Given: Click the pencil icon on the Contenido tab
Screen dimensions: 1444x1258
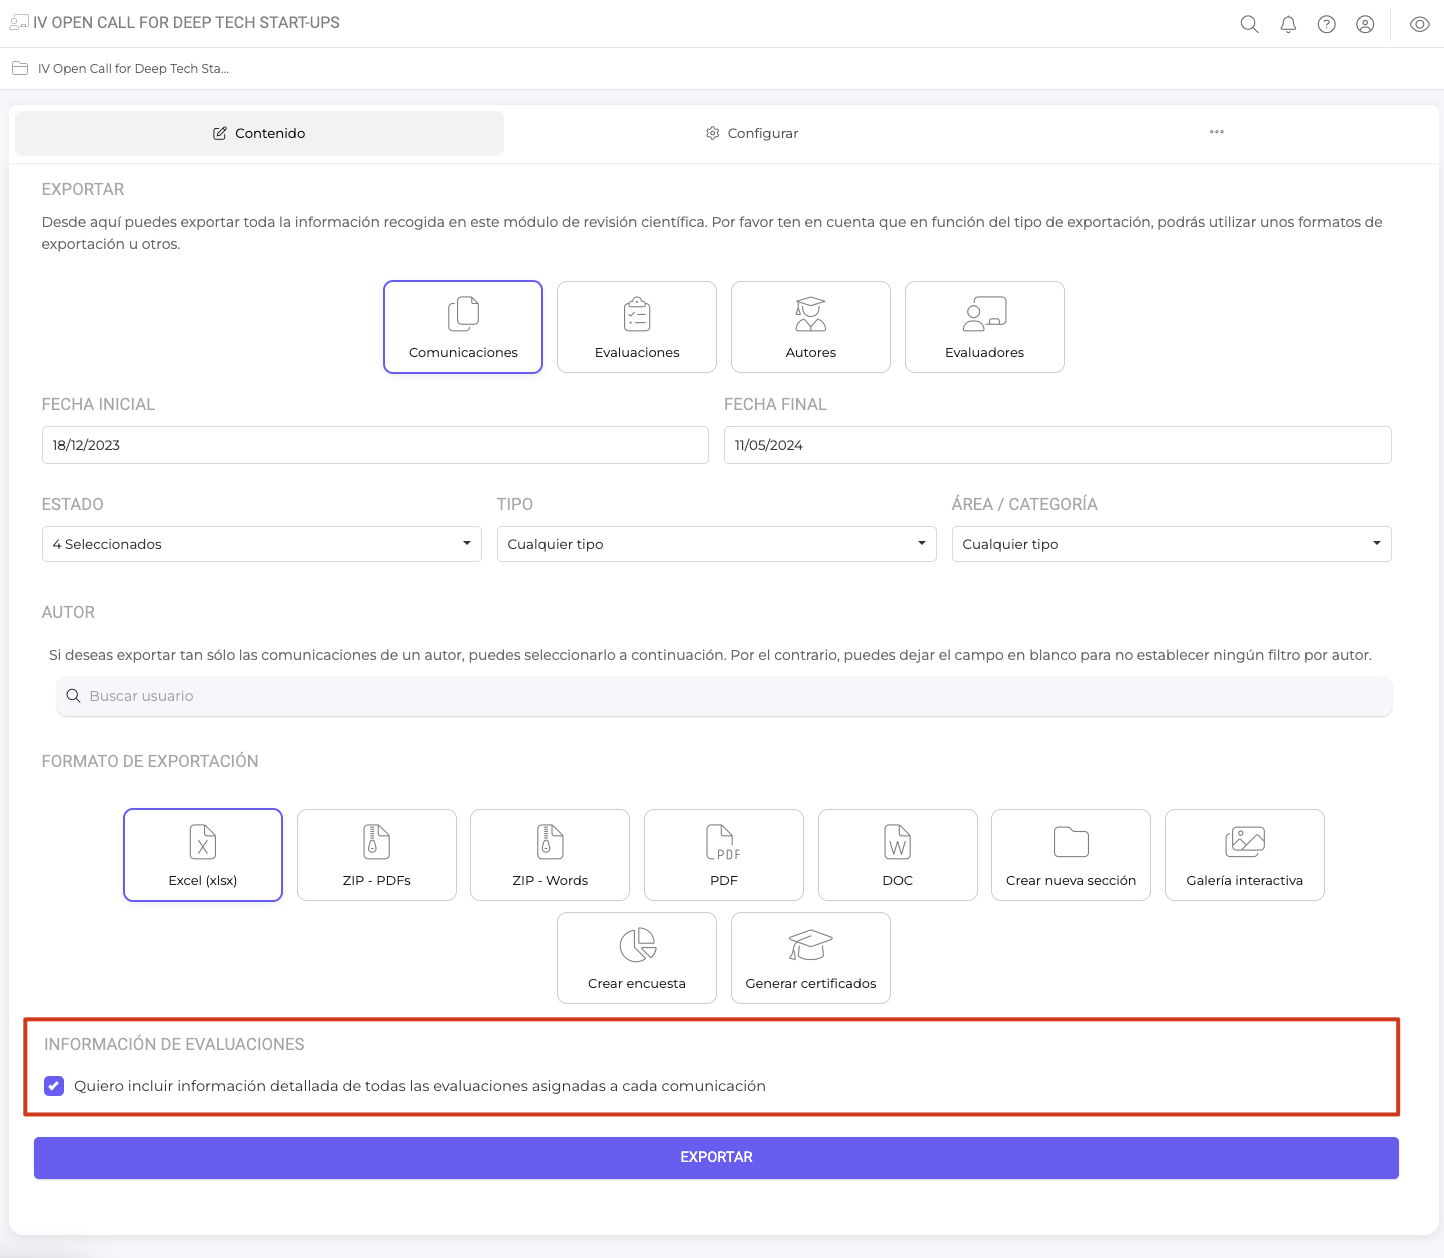Looking at the screenshot, I should tap(220, 133).
